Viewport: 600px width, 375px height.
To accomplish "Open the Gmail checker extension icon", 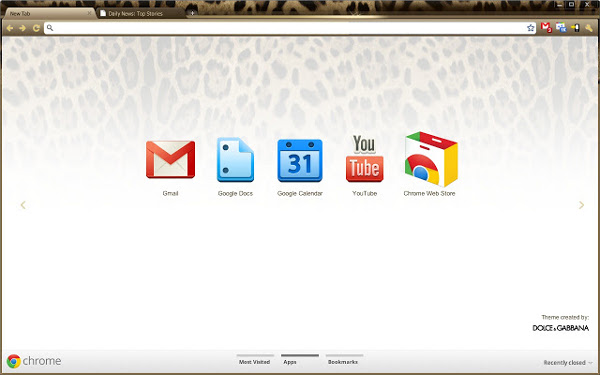I will (546, 28).
